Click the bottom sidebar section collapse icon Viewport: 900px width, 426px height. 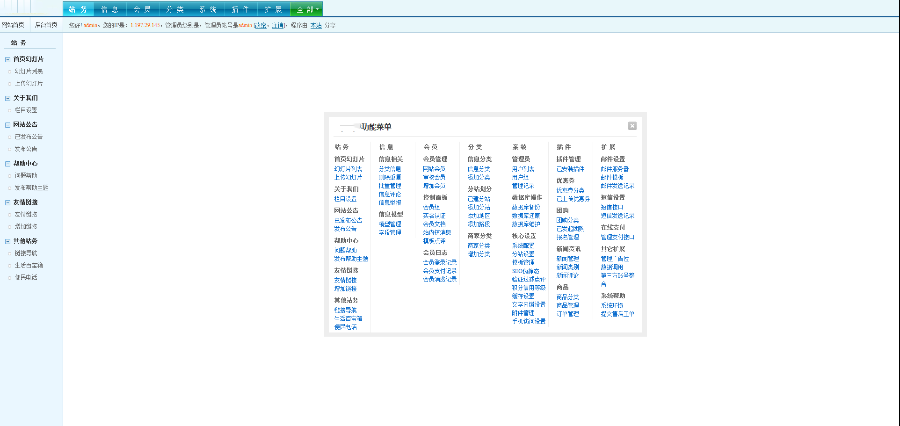7,241
